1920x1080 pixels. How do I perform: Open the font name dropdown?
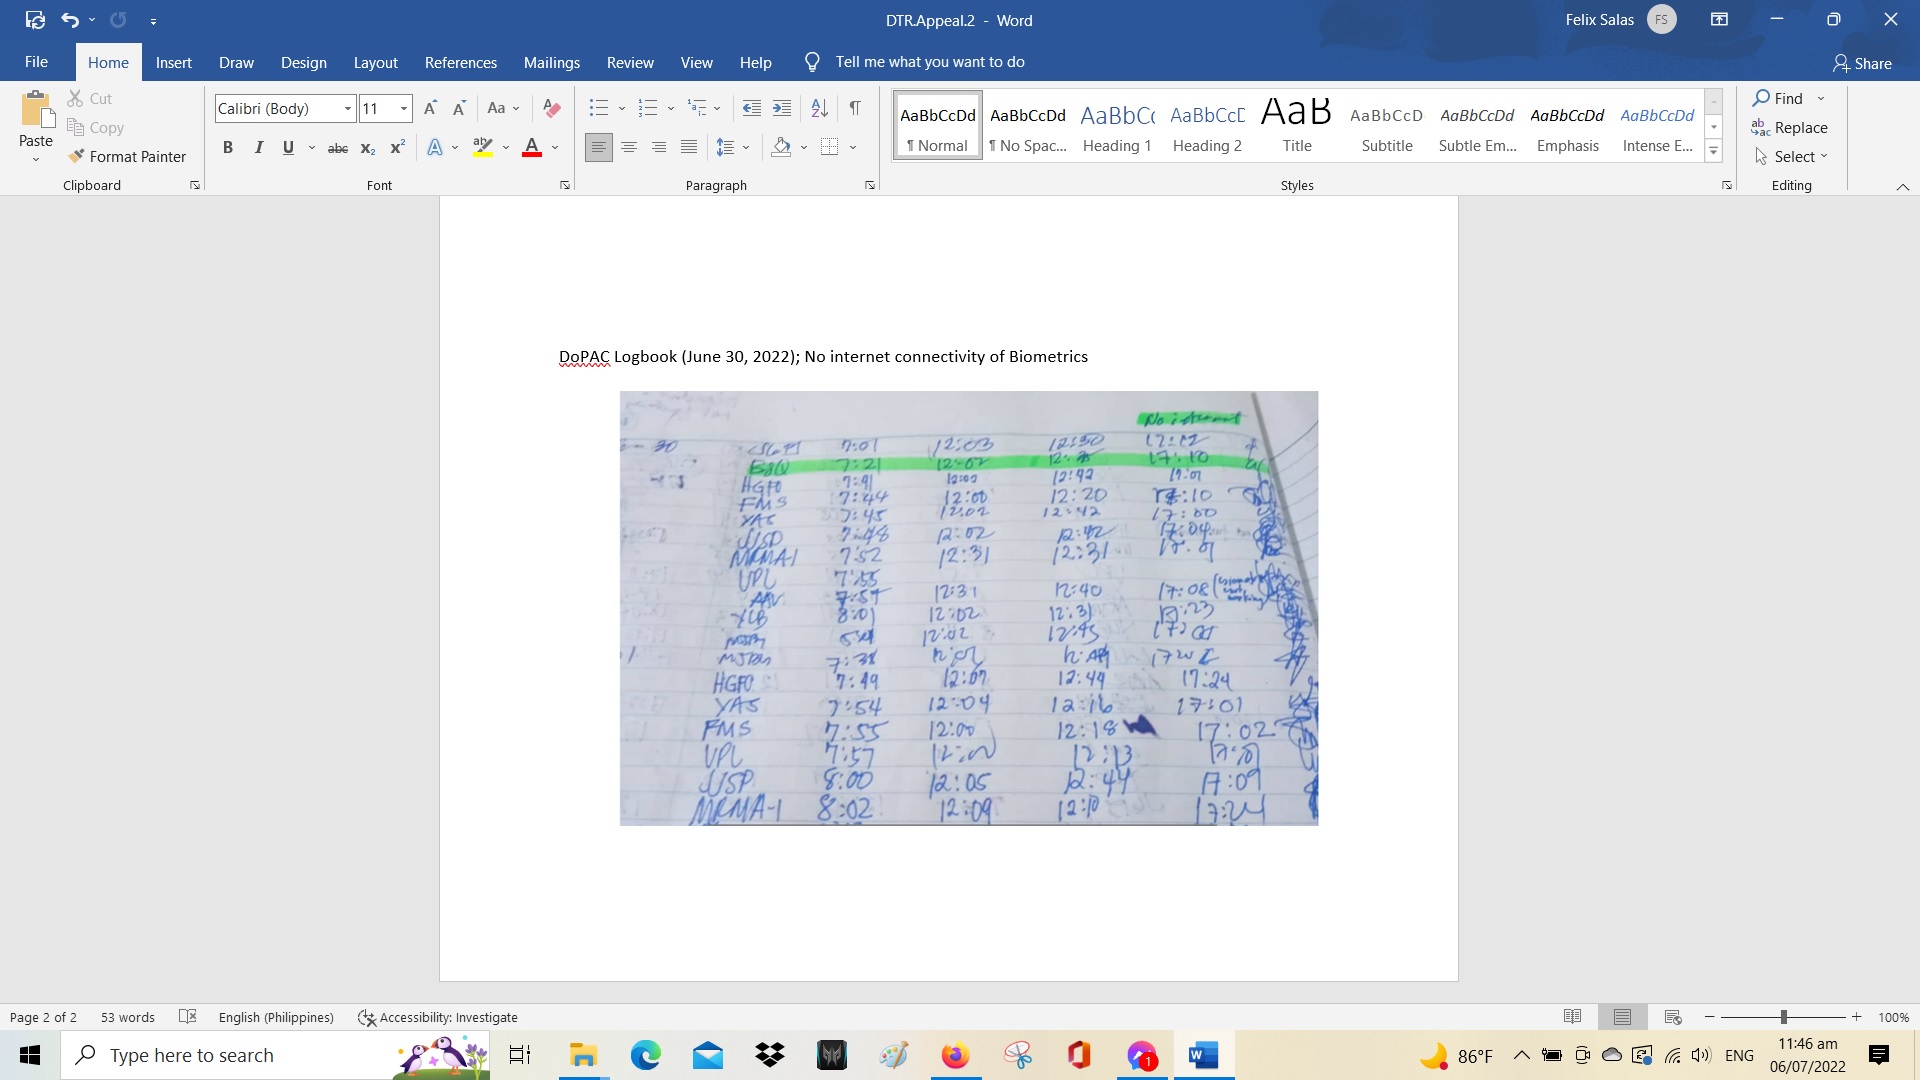(347, 109)
